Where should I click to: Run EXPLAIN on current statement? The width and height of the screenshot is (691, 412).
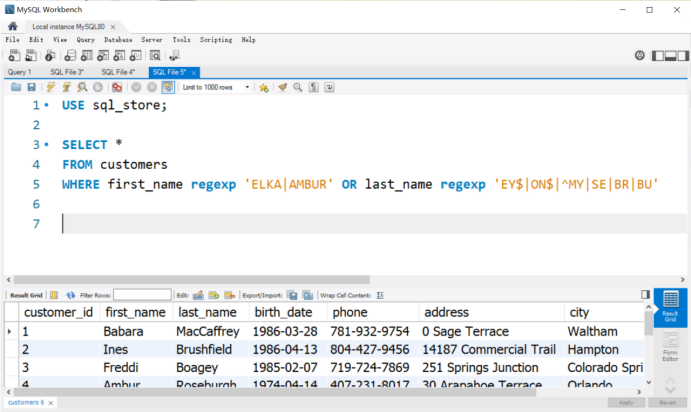pyautogui.click(x=82, y=87)
